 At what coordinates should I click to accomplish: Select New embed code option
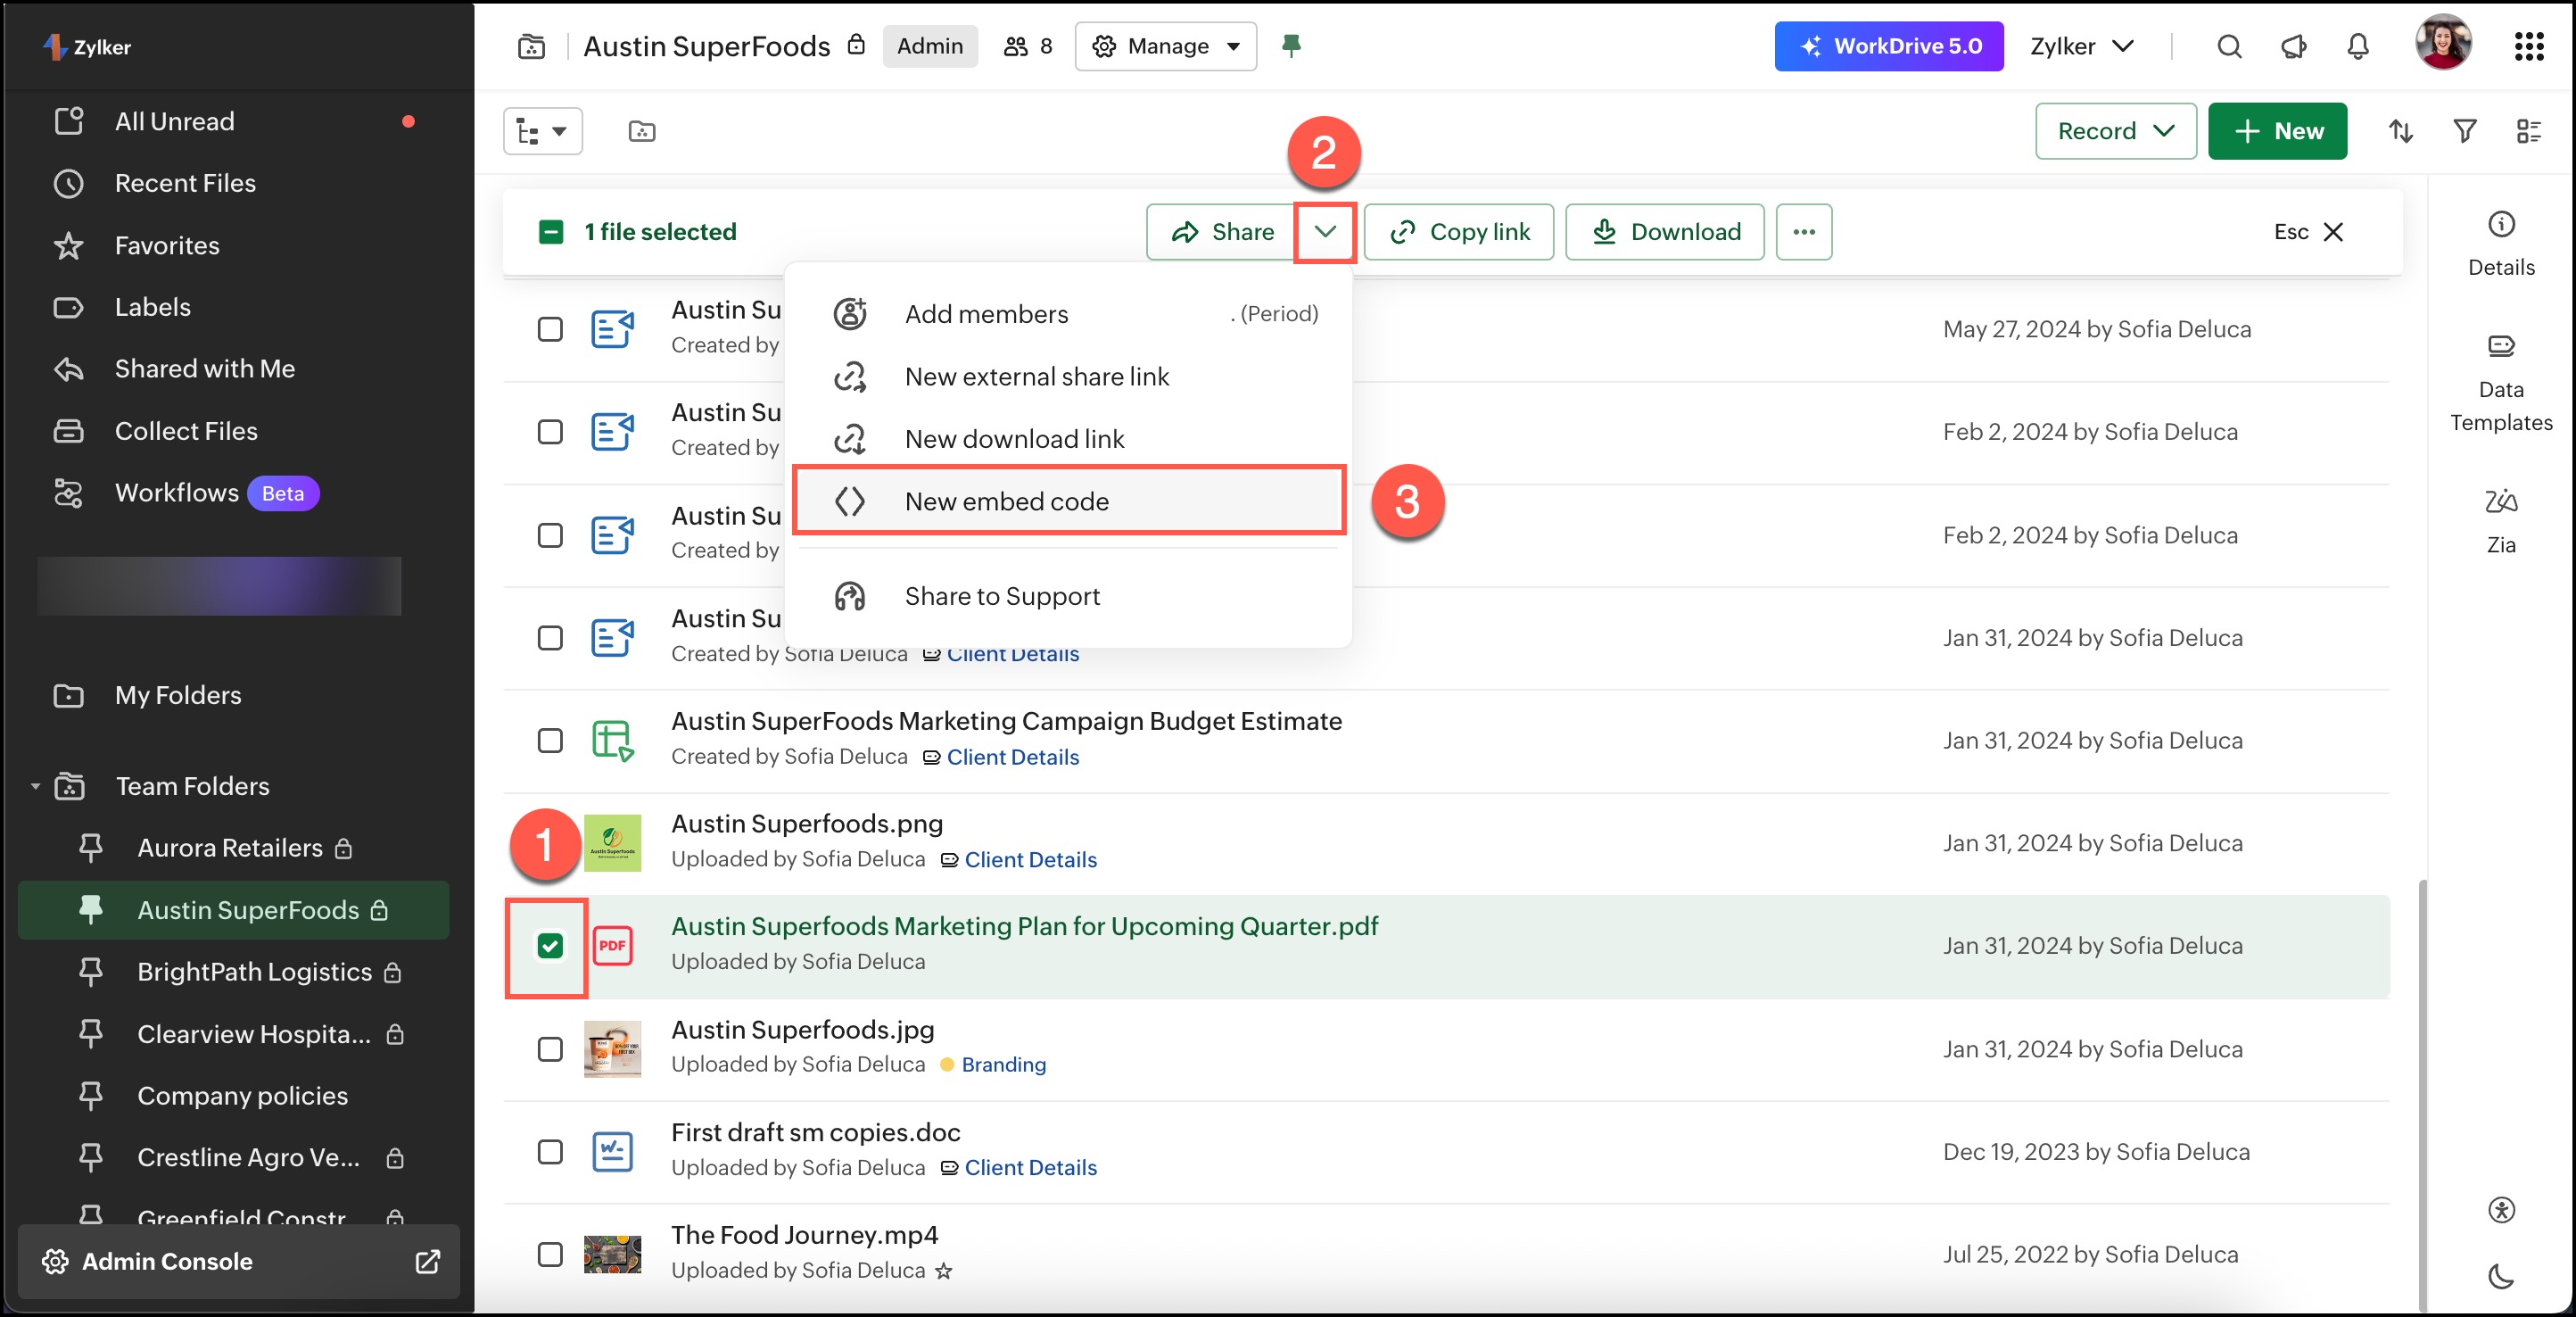click(x=1069, y=501)
